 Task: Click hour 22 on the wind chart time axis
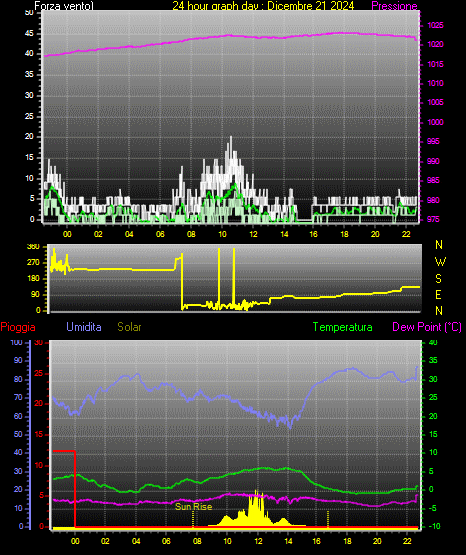pos(406,234)
